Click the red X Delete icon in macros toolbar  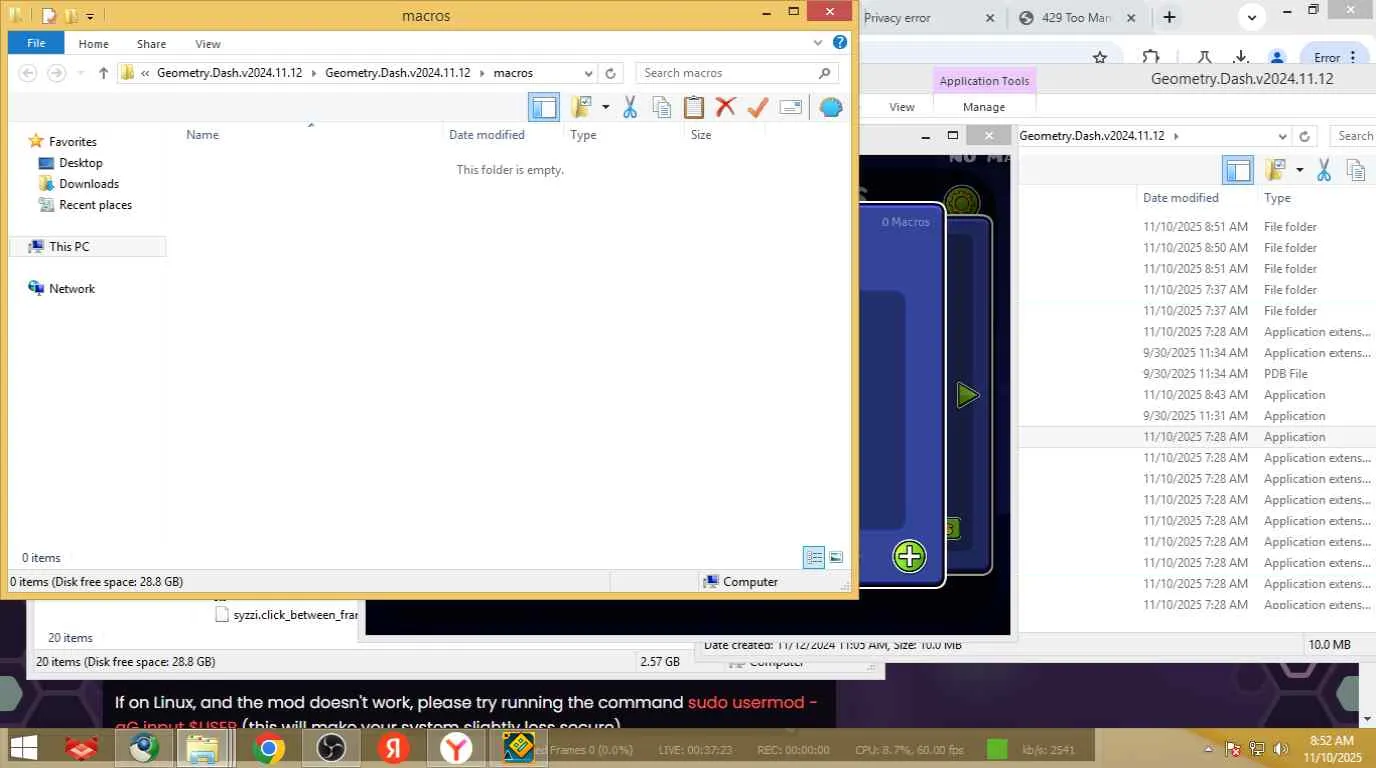coord(726,107)
